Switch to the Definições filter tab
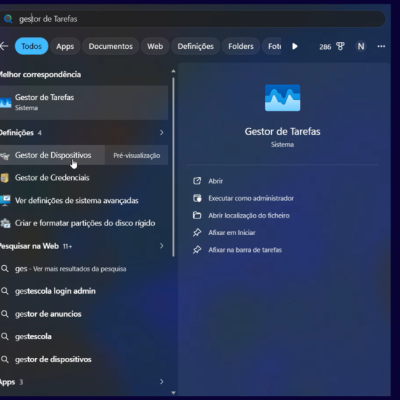Viewport: 400px width, 400px height. 195,46
